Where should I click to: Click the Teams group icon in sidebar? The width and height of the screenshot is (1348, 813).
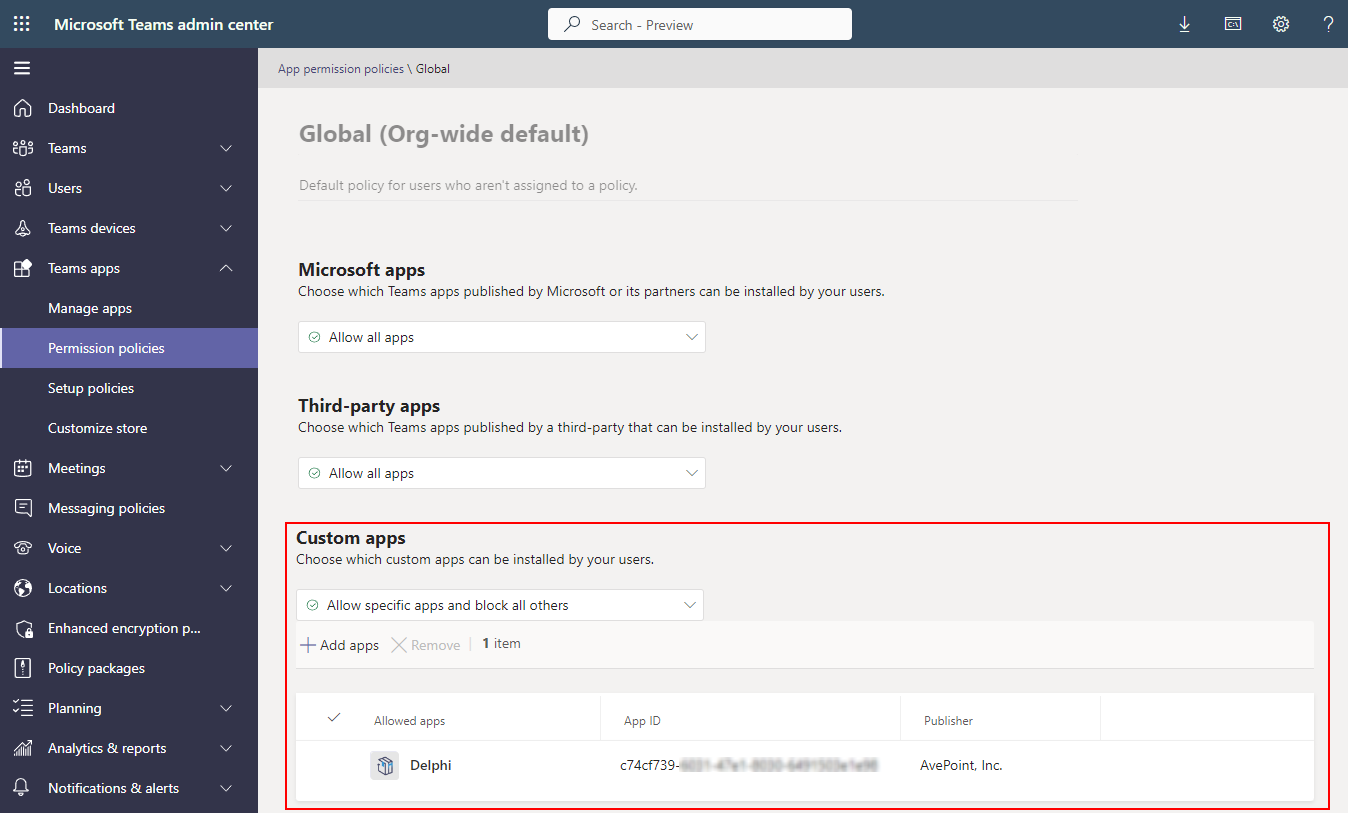23,148
